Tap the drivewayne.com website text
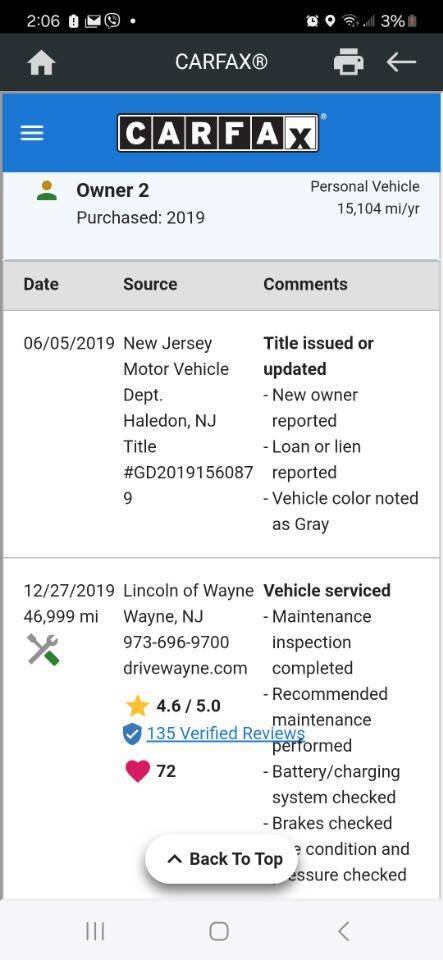 pyautogui.click(x=185, y=668)
